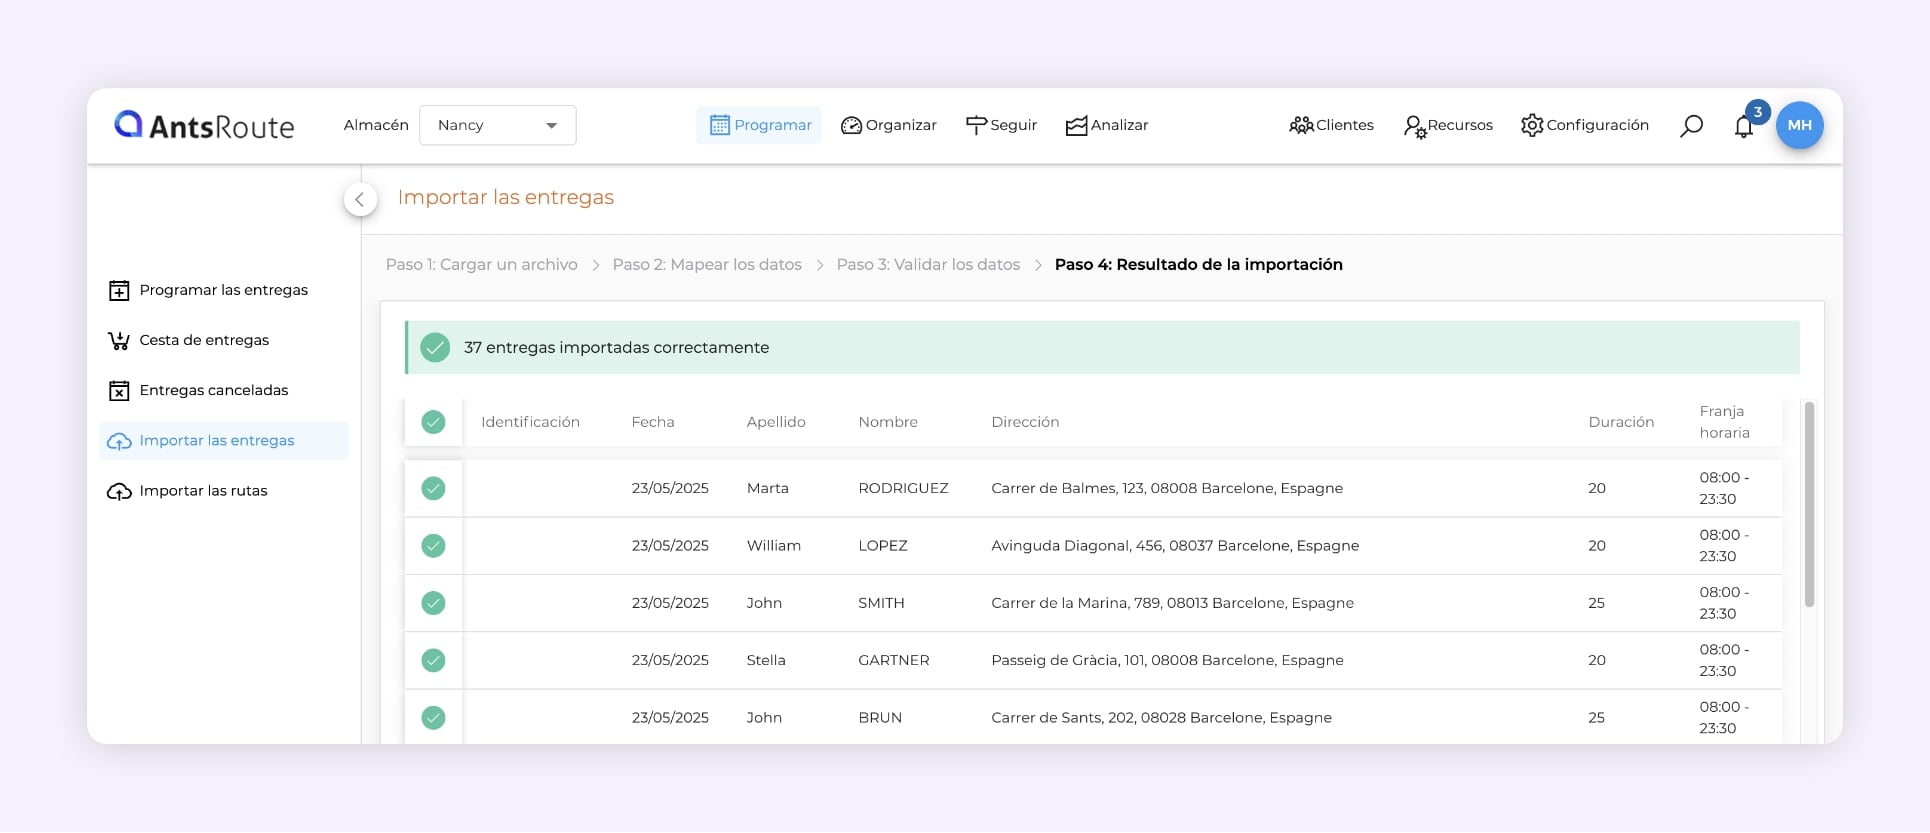This screenshot has height=833, width=1930.
Task: Click the table vertical scrollbar
Action: tap(1808, 505)
